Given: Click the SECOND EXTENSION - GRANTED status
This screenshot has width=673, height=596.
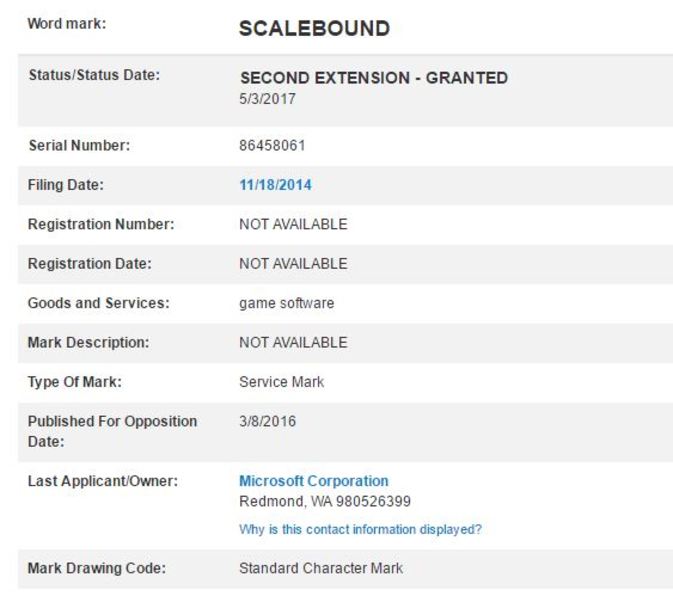Looking at the screenshot, I should coord(374,78).
